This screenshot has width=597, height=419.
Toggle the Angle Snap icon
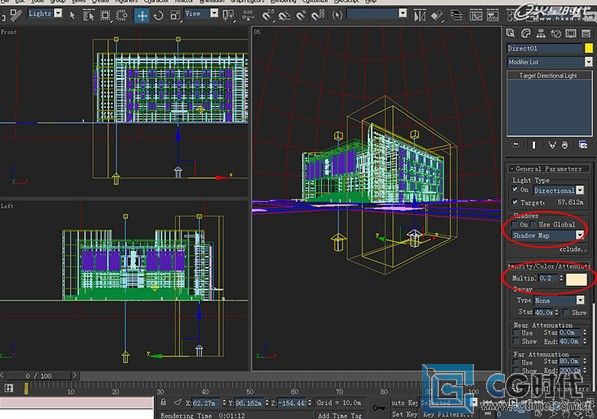(x=284, y=16)
